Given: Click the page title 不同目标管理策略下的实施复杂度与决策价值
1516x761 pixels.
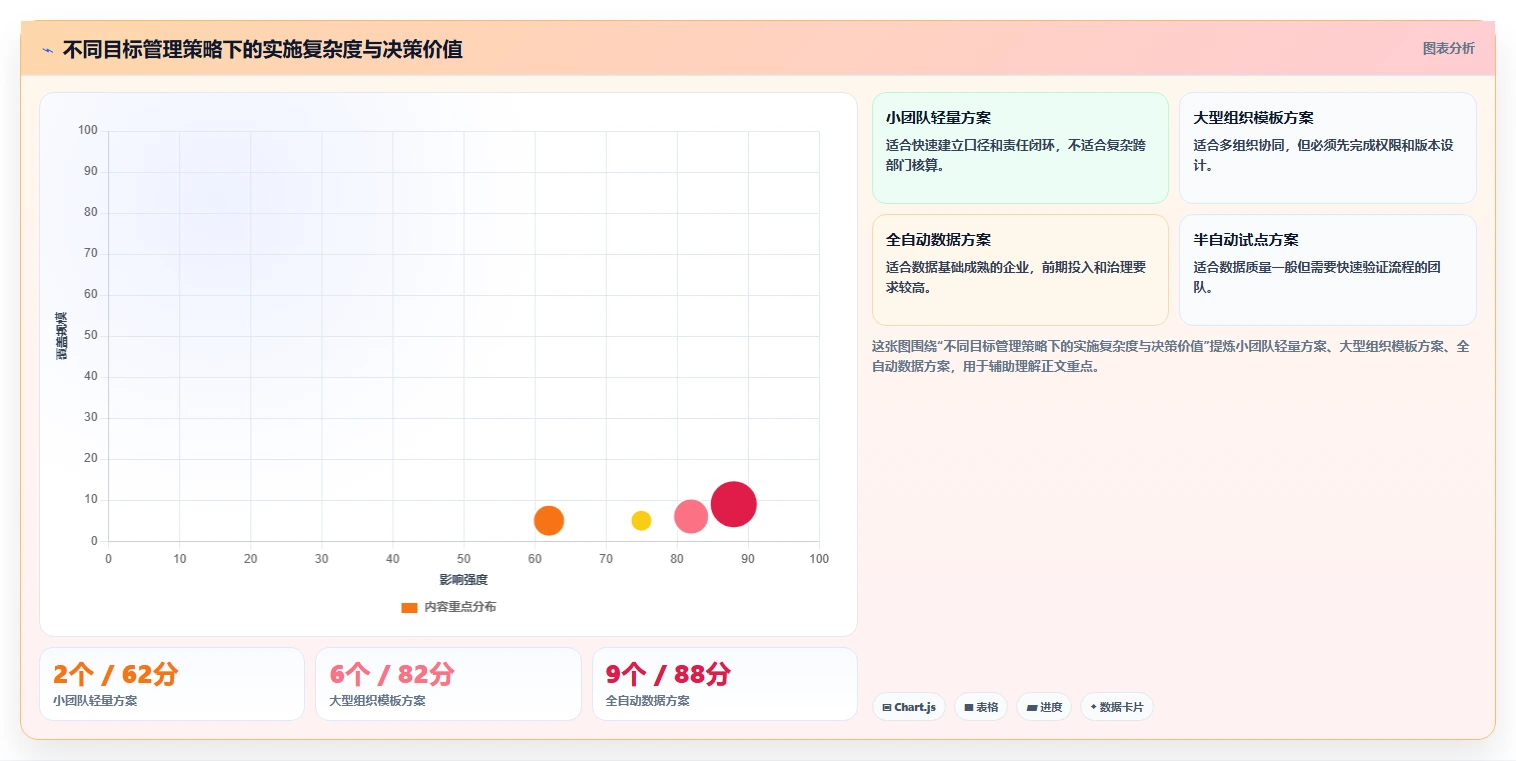Looking at the screenshot, I should point(263,49).
